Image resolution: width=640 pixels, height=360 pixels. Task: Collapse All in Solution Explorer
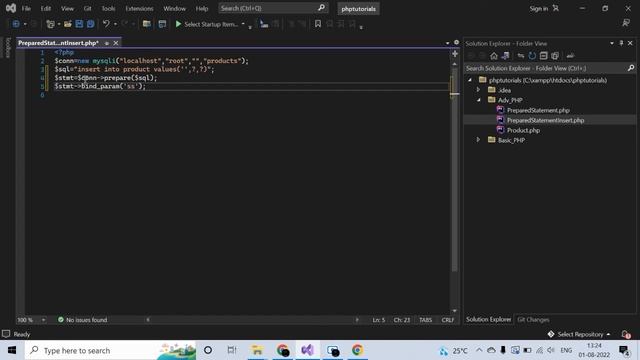coord(543,56)
